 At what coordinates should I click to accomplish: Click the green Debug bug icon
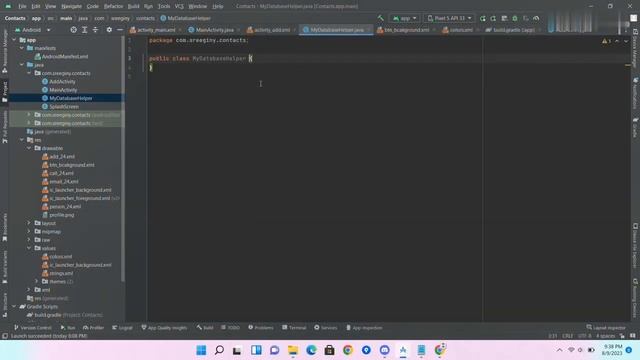pos(515,18)
